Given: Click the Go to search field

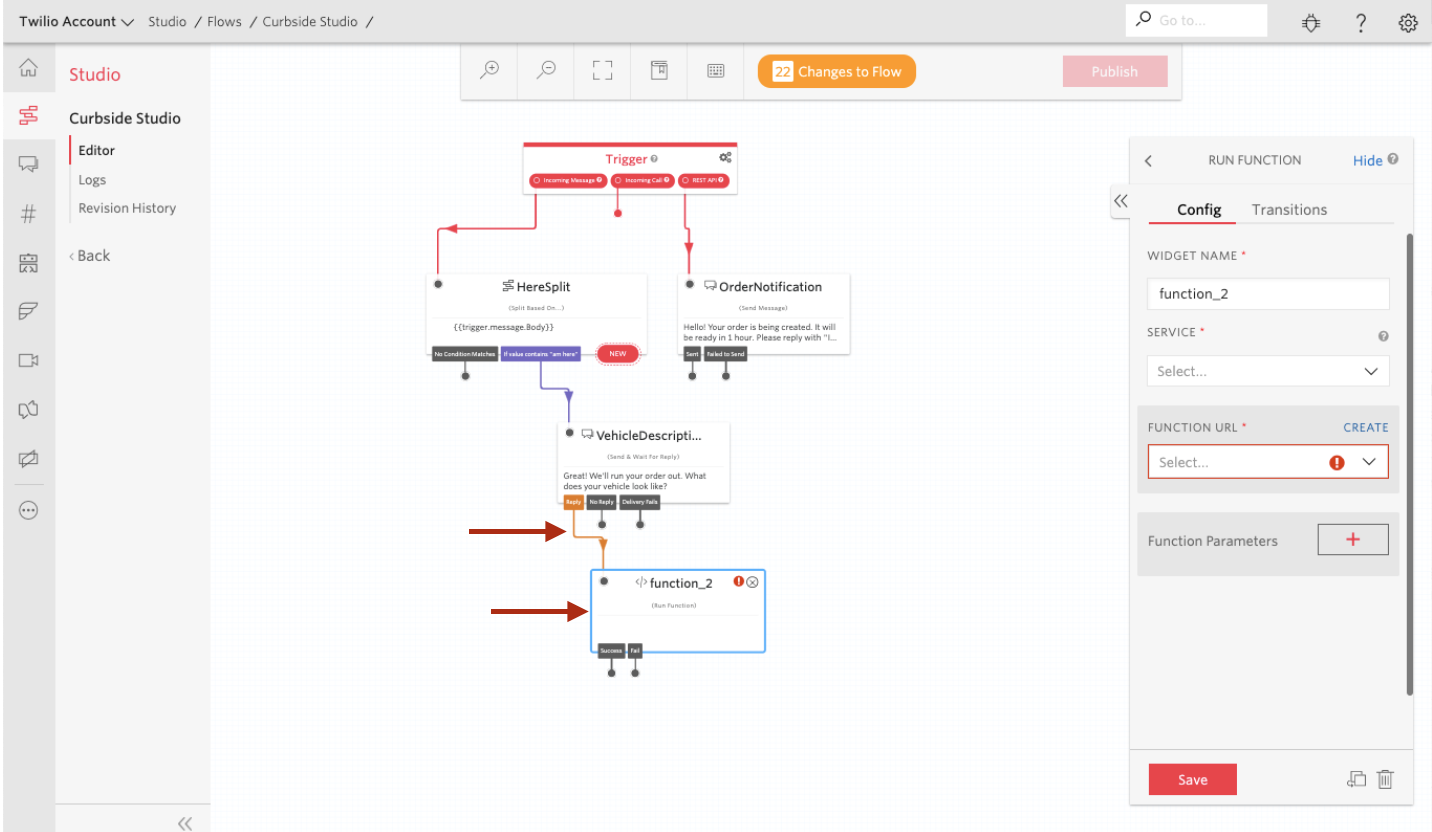Looking at the screenshot, I should pos(1196,20).
